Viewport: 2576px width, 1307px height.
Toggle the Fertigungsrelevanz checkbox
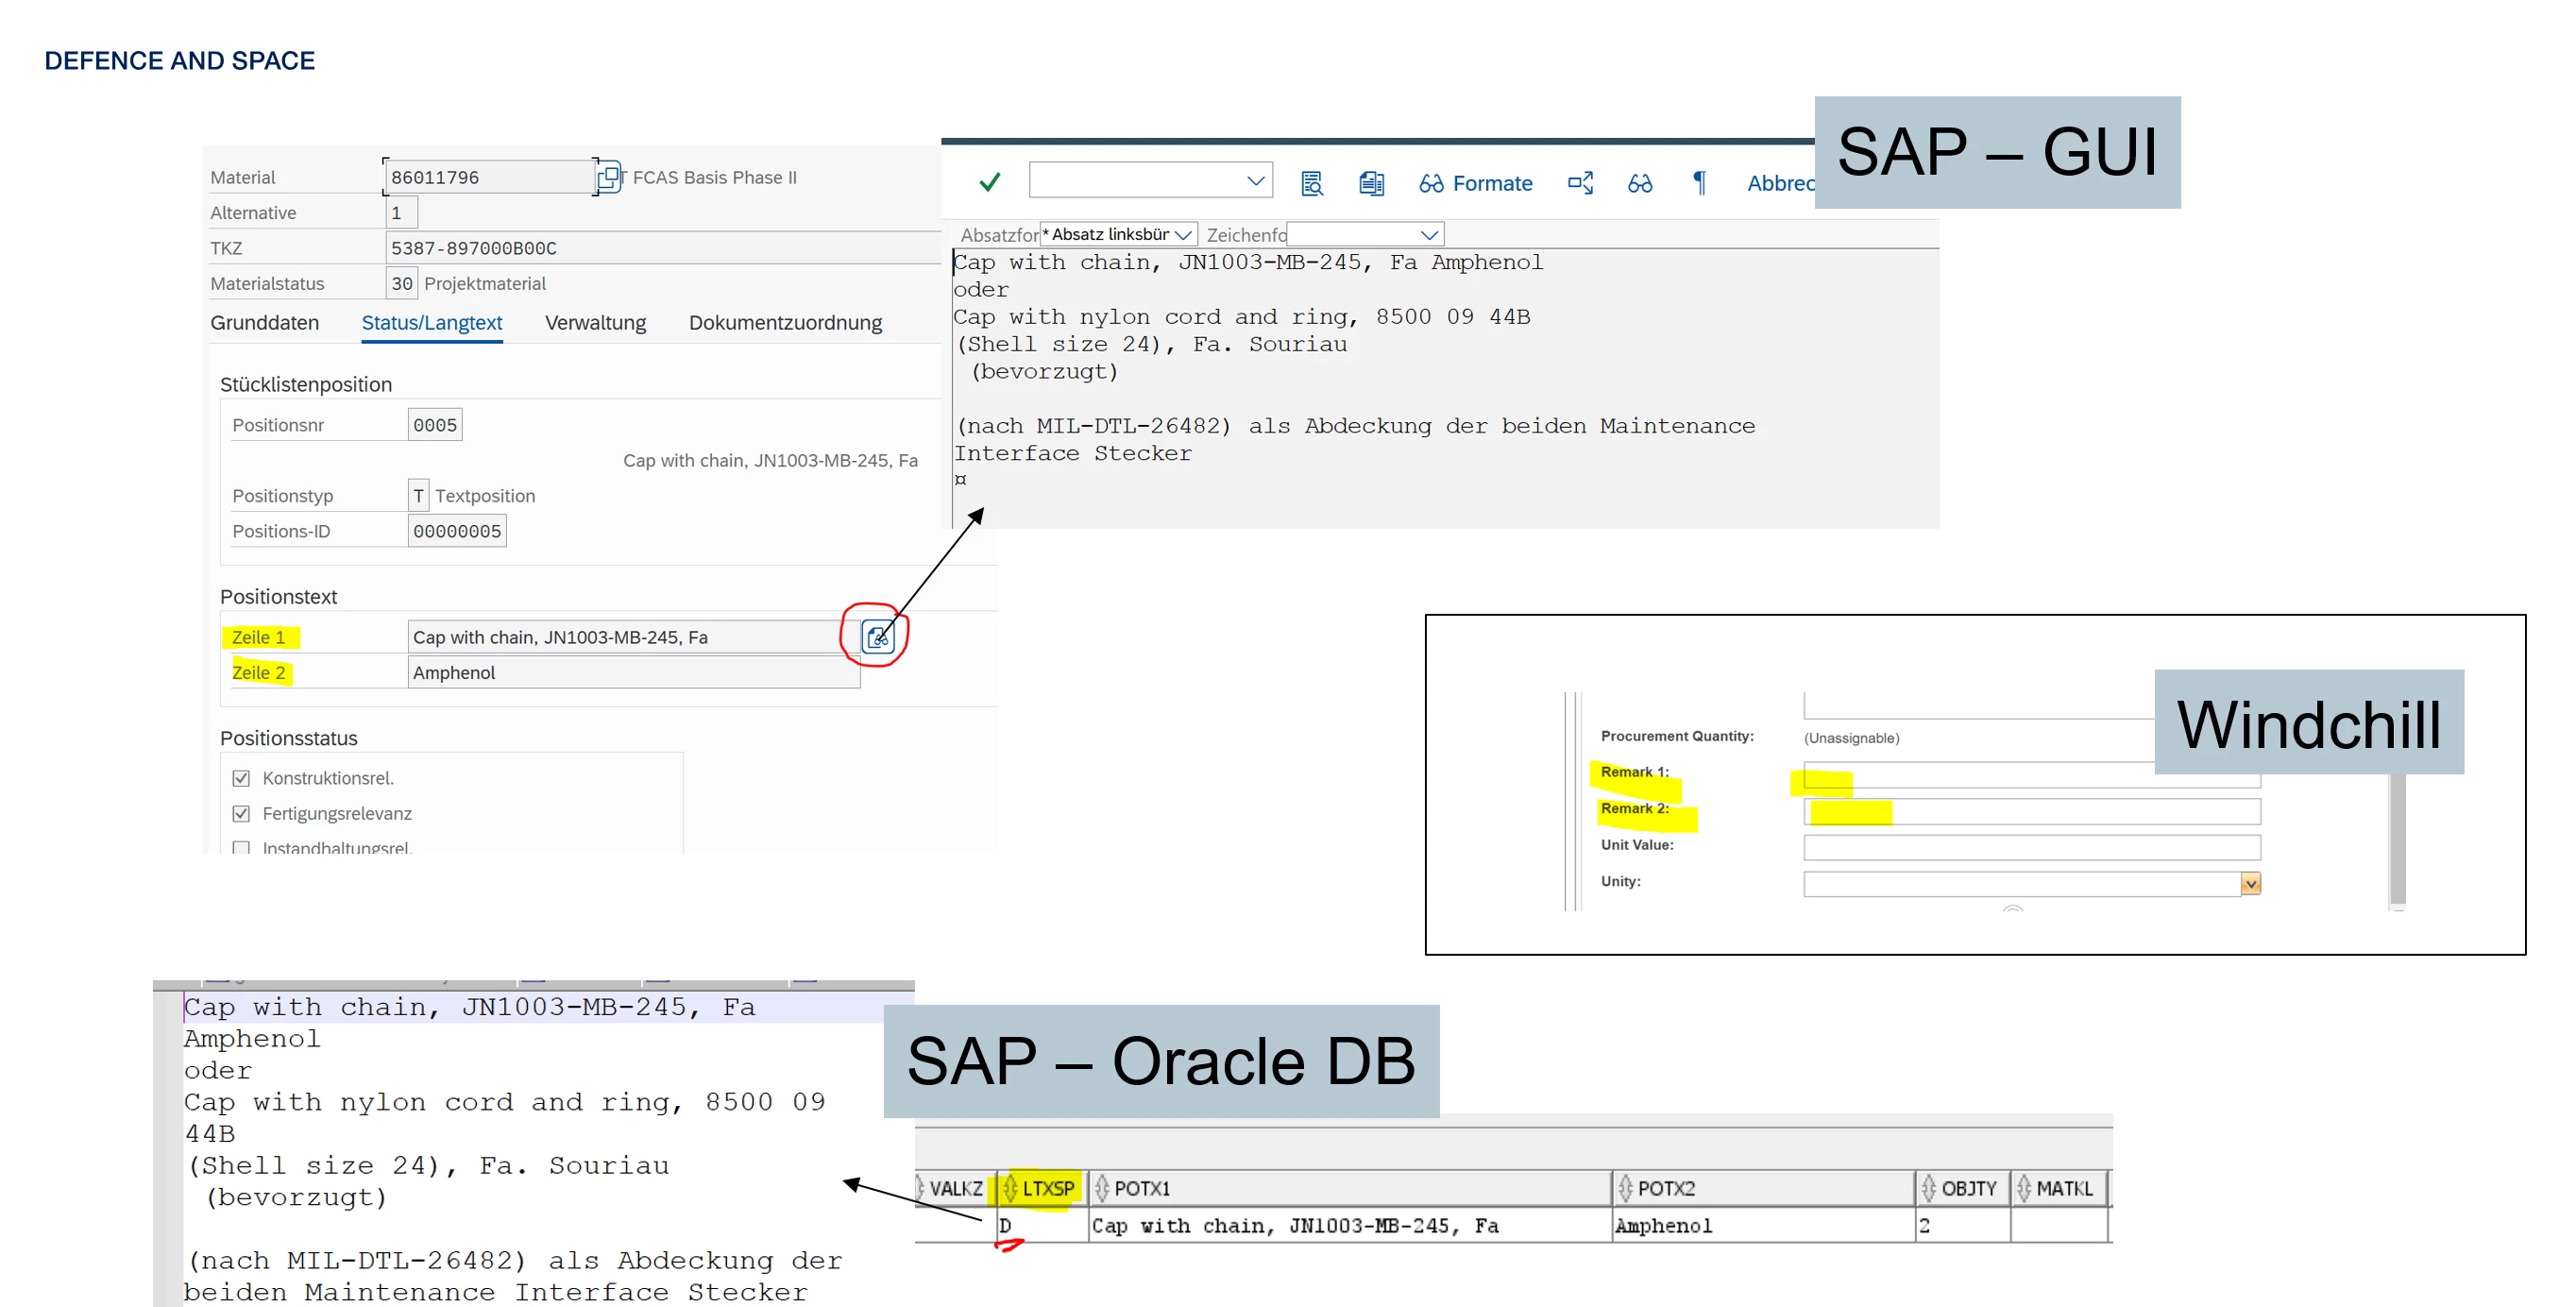[241, 813]
